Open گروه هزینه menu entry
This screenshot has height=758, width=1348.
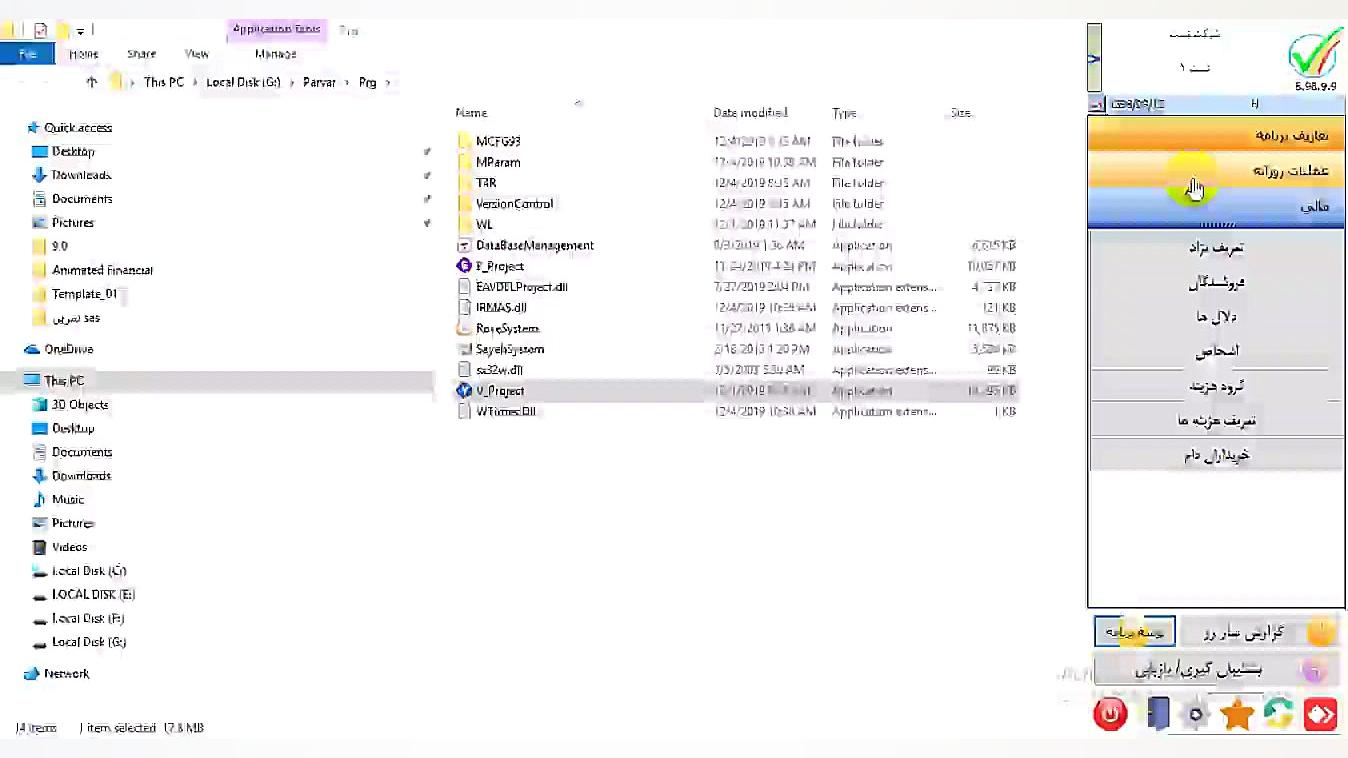click(x=1216, y=386)
